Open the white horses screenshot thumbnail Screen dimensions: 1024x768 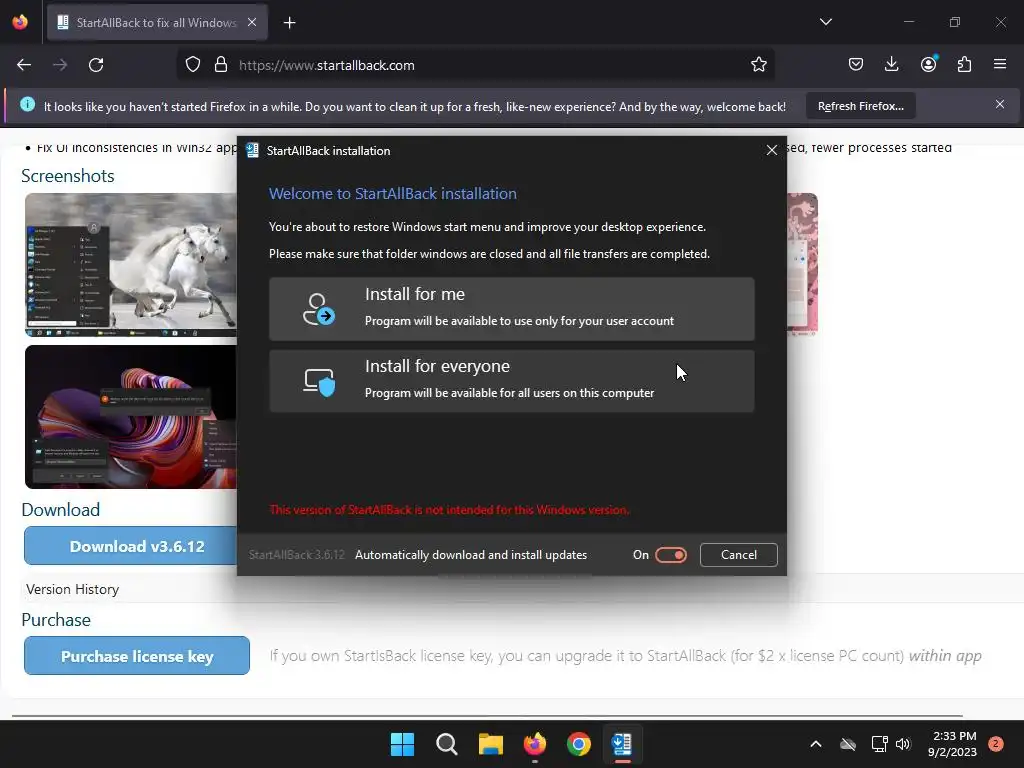(x=131, y=264)
